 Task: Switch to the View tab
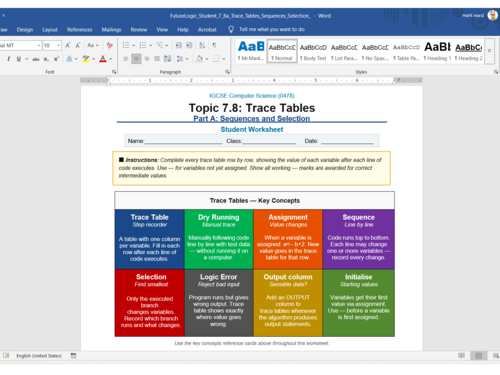pyautogui.click(x=162, y=30)
